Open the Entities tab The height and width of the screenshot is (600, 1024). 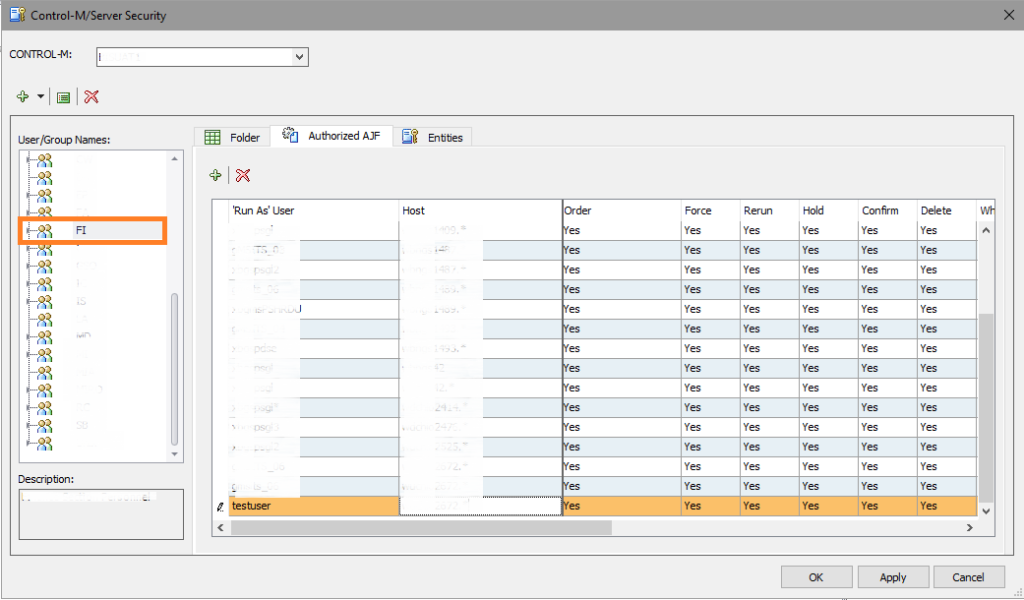click(x=432, y=137)
